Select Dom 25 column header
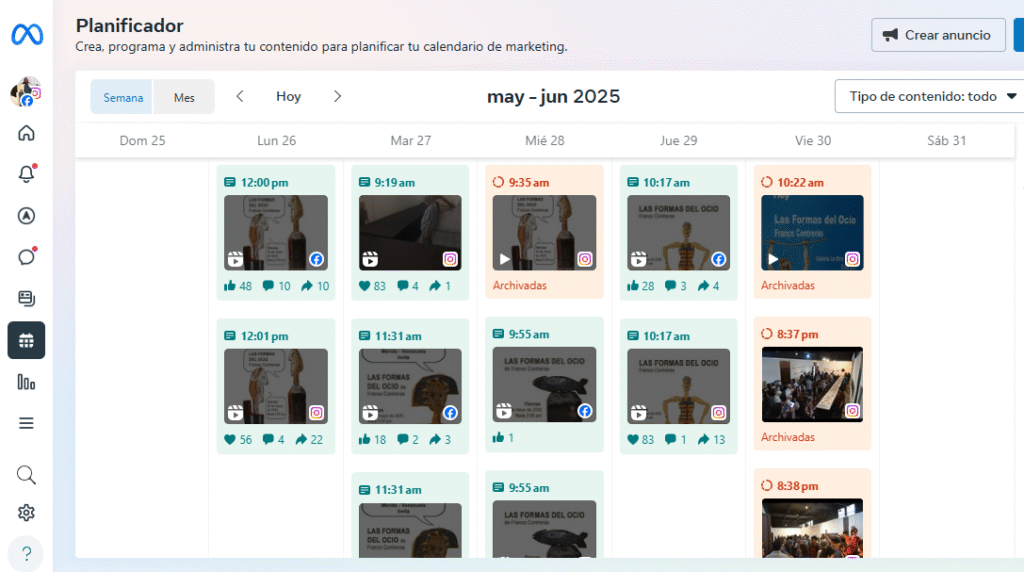The height and width of the screenshot is (572, 1024). pyautogui.click(x=142, y=140)
